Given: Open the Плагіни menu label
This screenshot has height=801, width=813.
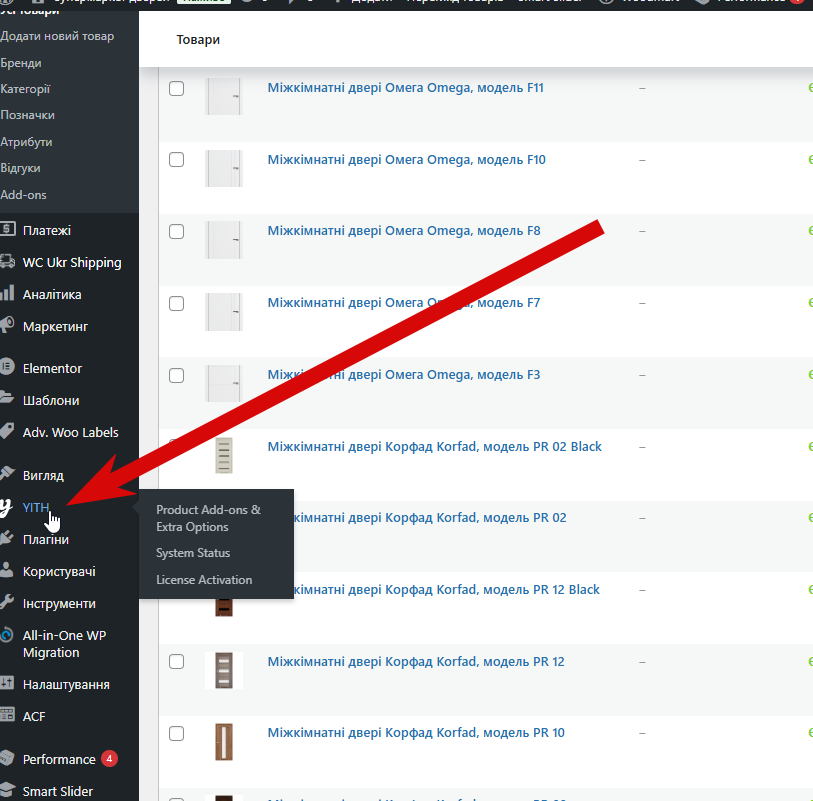Looking at the screenshot, I should point(46,540).
